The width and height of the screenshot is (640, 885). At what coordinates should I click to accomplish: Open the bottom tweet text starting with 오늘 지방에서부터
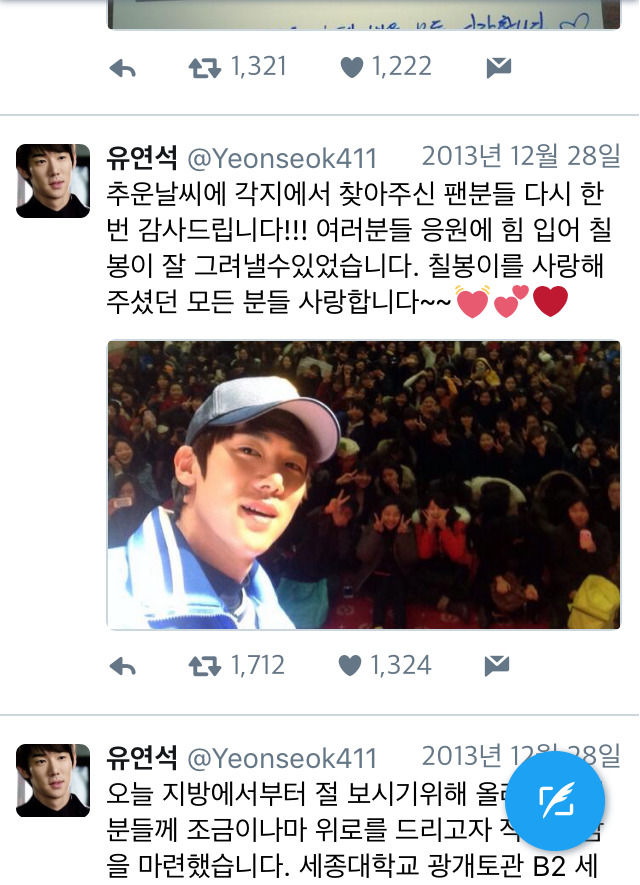pos(356,830)
